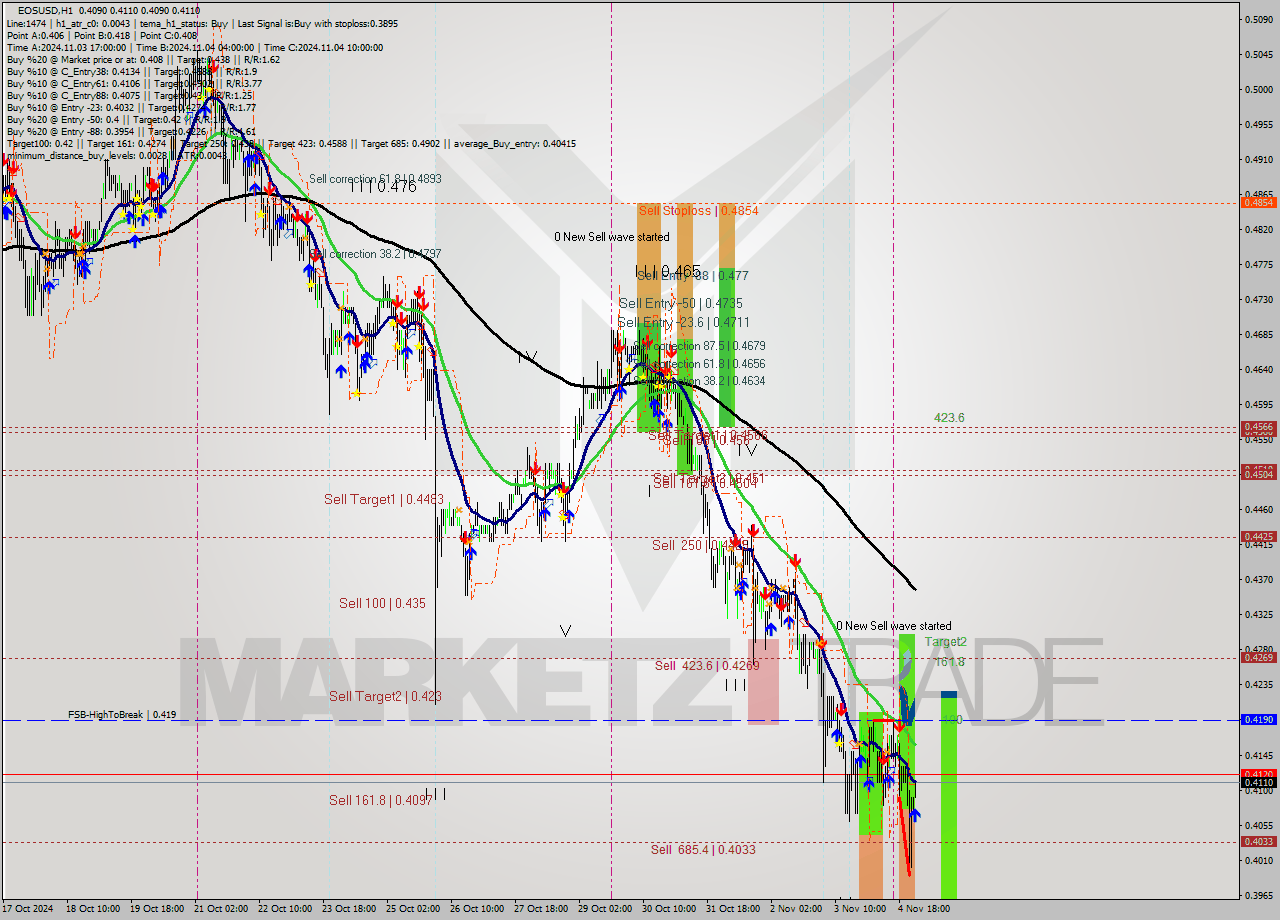Screen dimensions: 1280x920
Task: Click the 0.5000 price scale value
Action: 1258,89
